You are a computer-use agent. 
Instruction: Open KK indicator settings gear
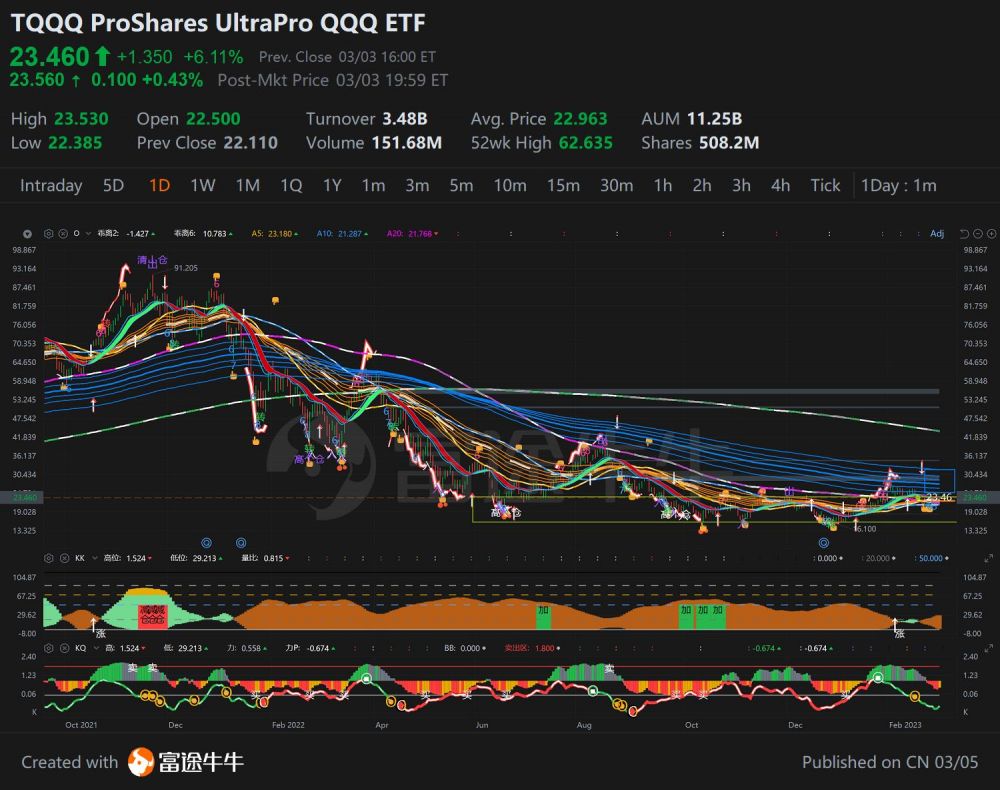point(50,558)
